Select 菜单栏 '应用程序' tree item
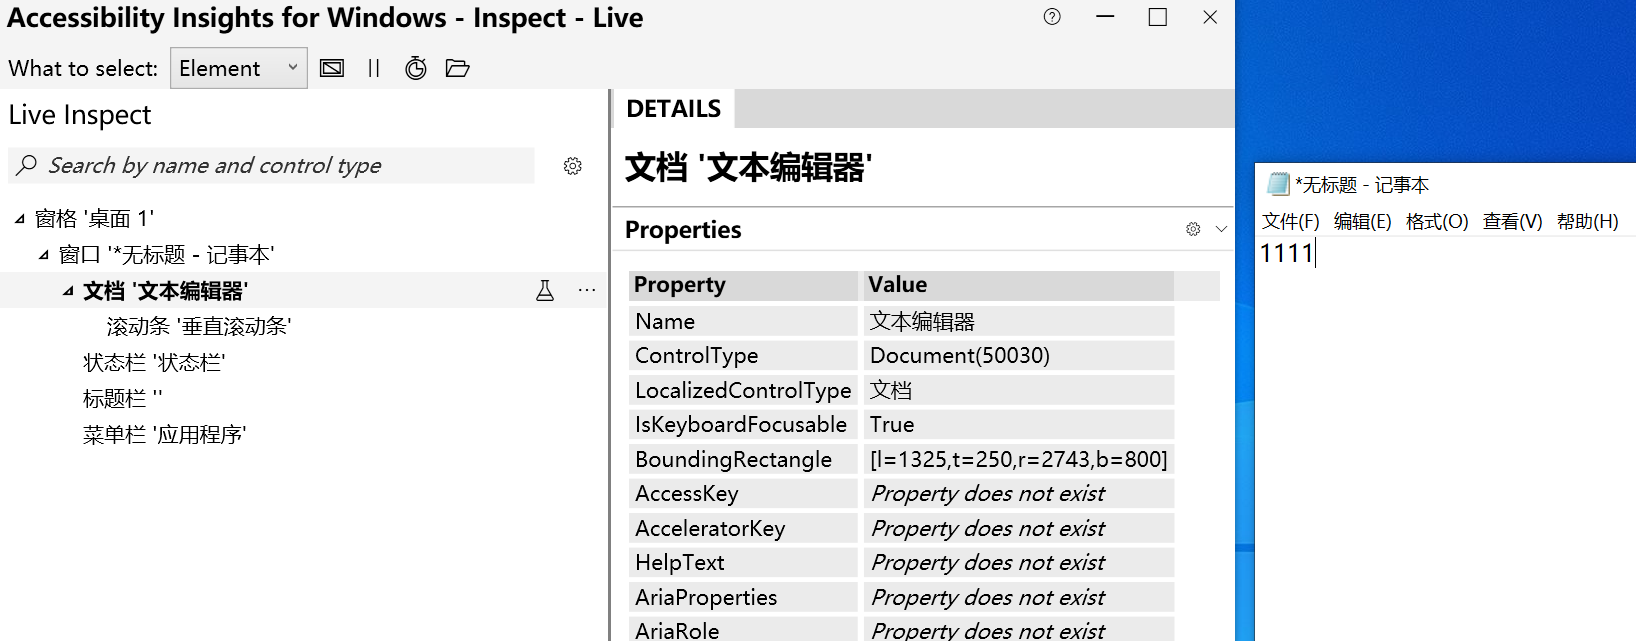 [164, 435]
